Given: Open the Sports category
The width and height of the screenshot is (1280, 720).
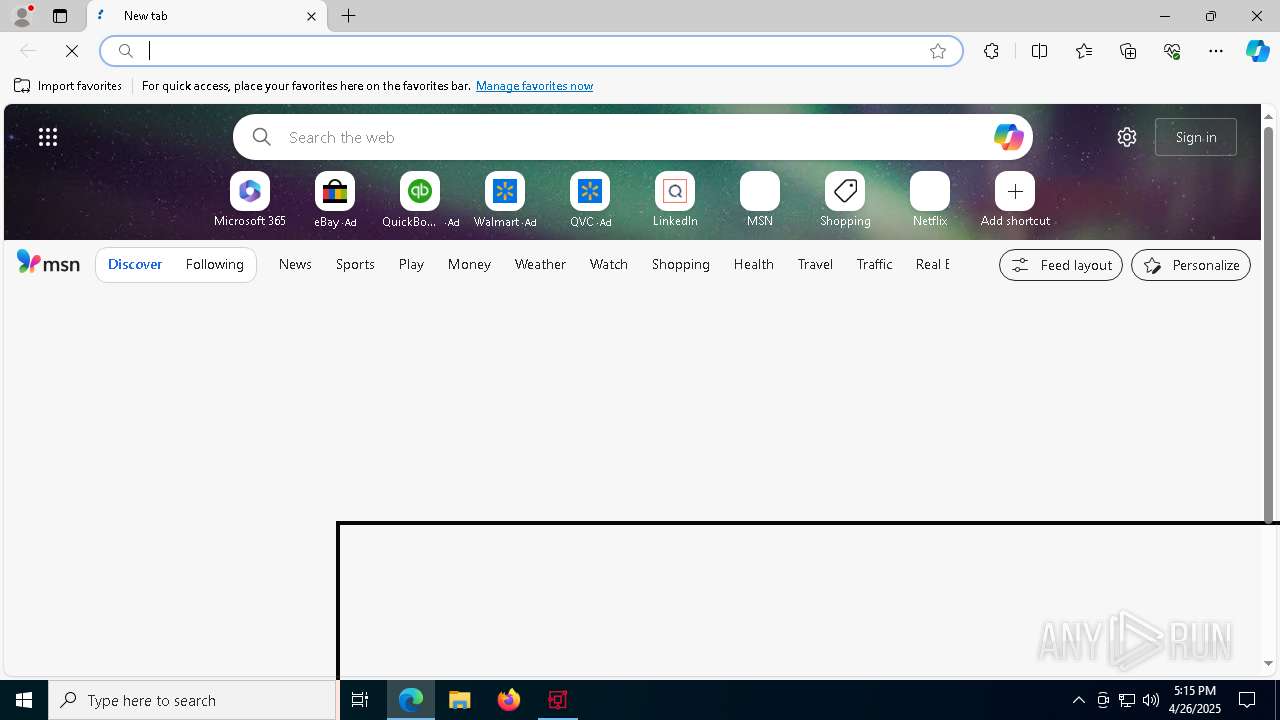Looking at the screenshot, I should coord(355,264).
